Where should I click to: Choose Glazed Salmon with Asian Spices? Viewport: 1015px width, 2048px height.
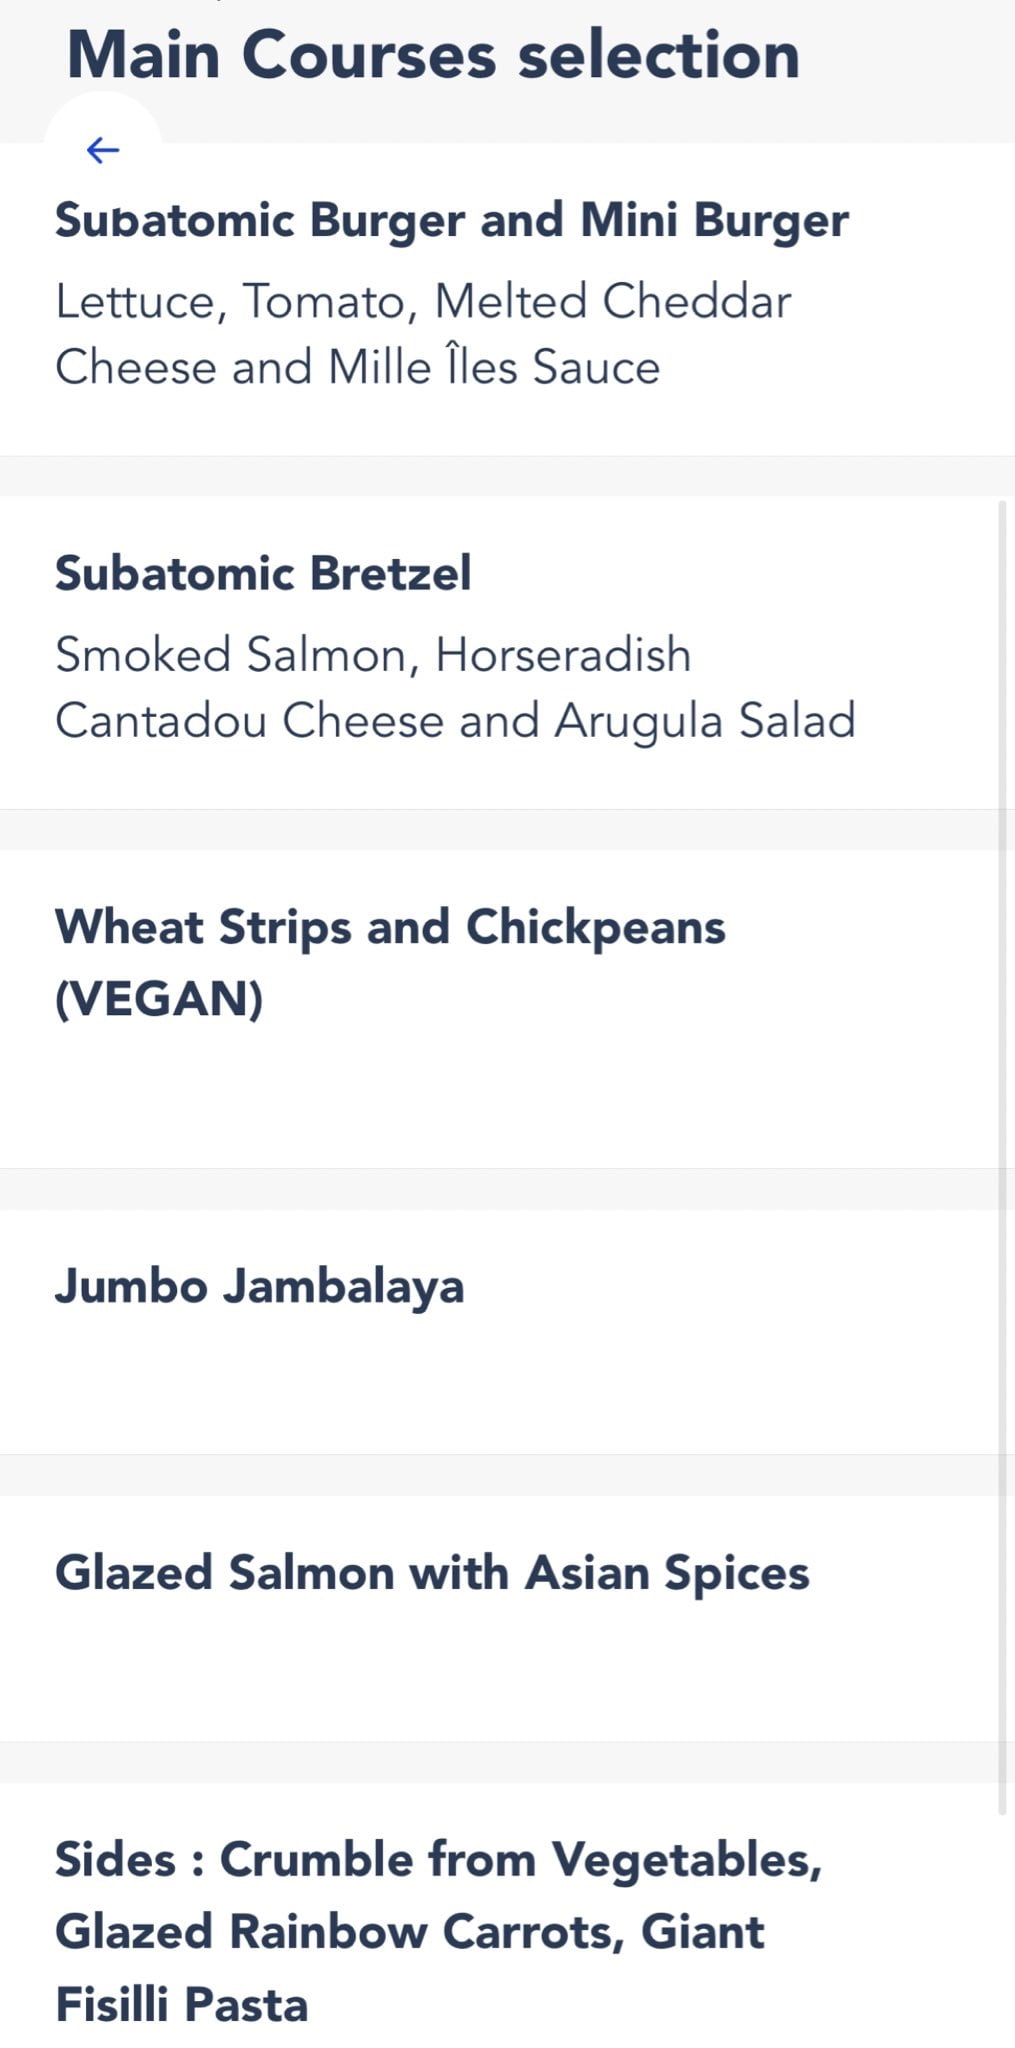(431, 1572)
